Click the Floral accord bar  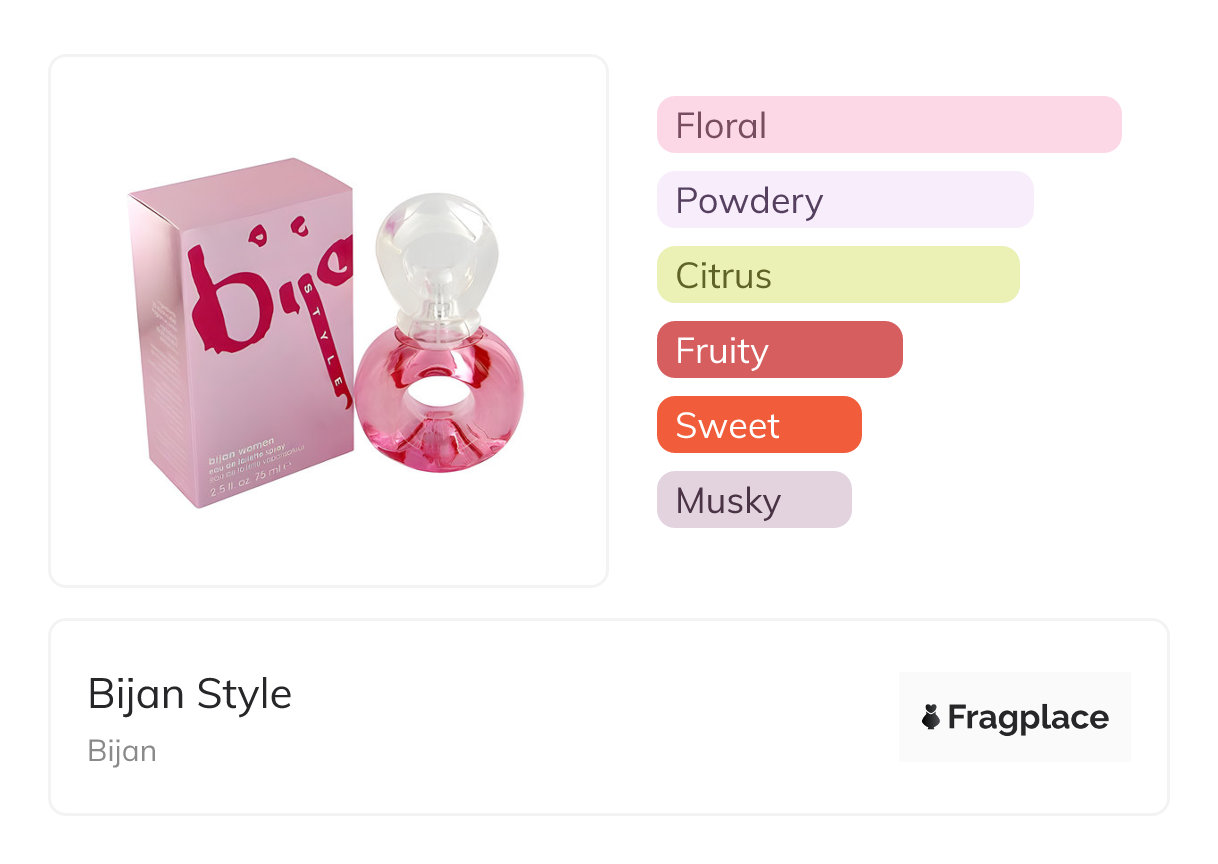(x=889, y=125)
